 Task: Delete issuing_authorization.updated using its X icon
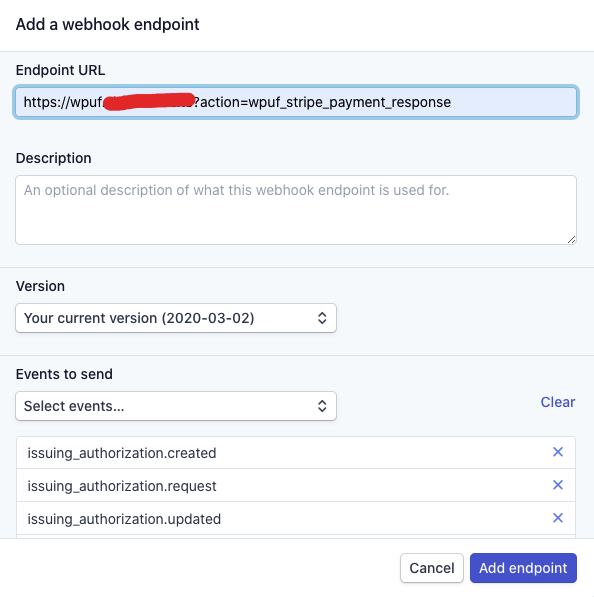click(557, 518)
